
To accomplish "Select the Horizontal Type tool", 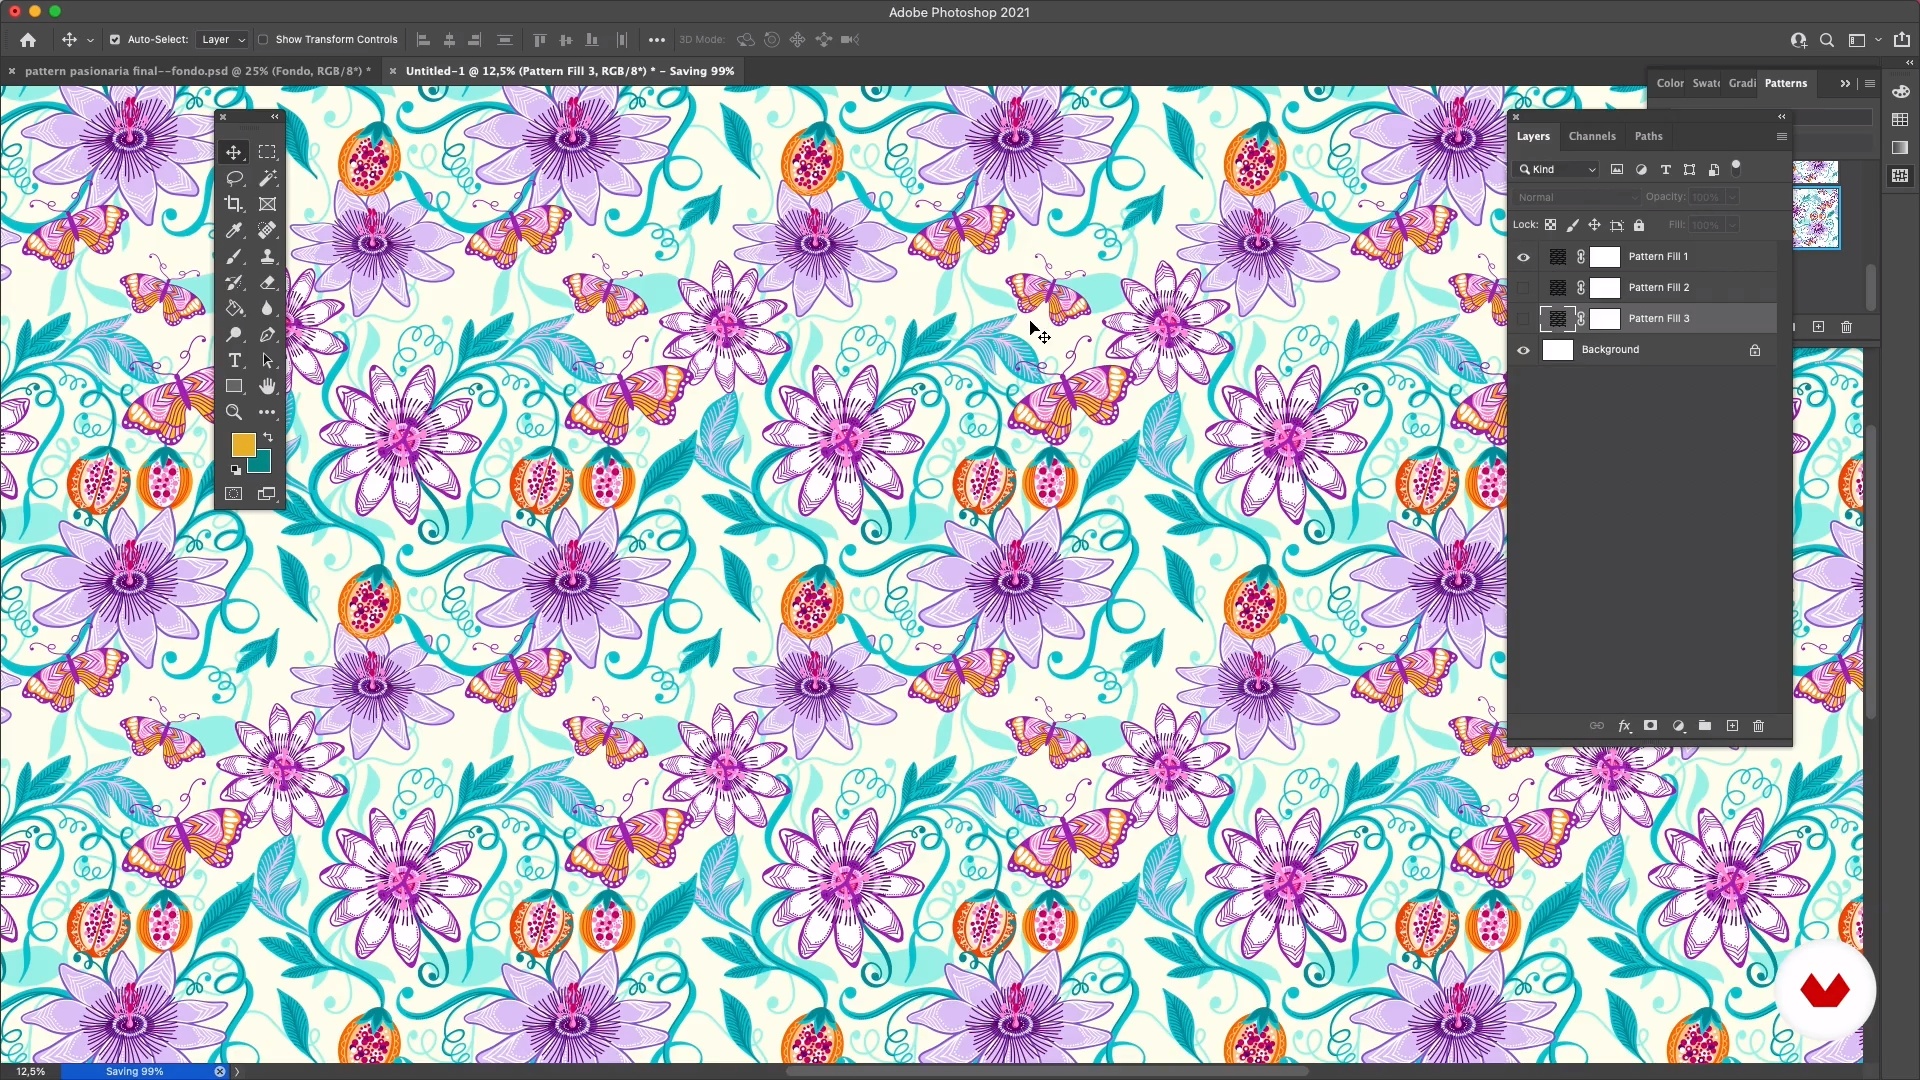I will [x=233, y=360].
